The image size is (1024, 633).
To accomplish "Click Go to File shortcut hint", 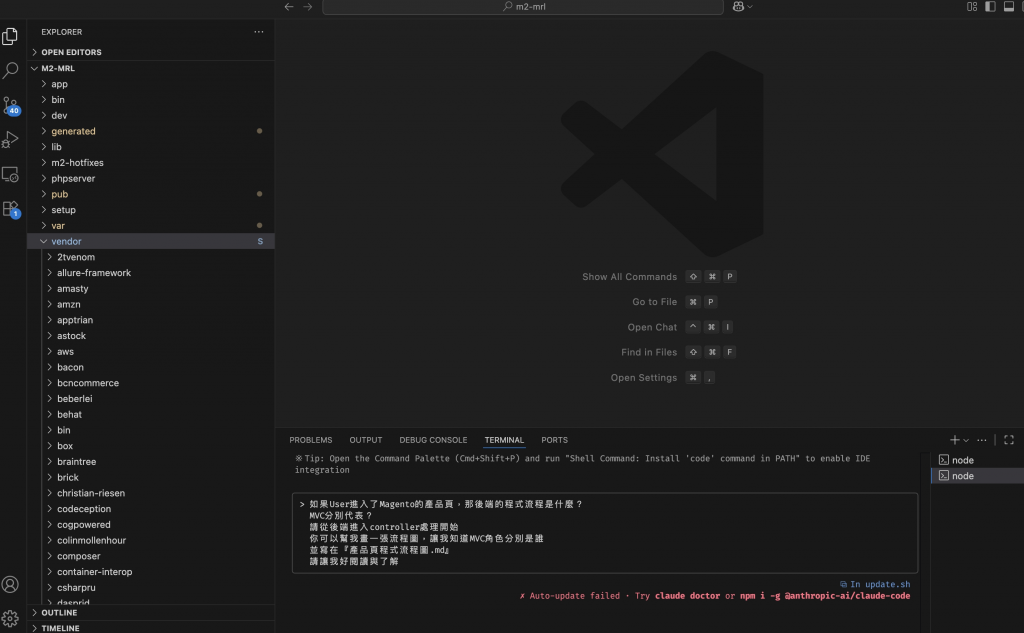I will [675, 302].
